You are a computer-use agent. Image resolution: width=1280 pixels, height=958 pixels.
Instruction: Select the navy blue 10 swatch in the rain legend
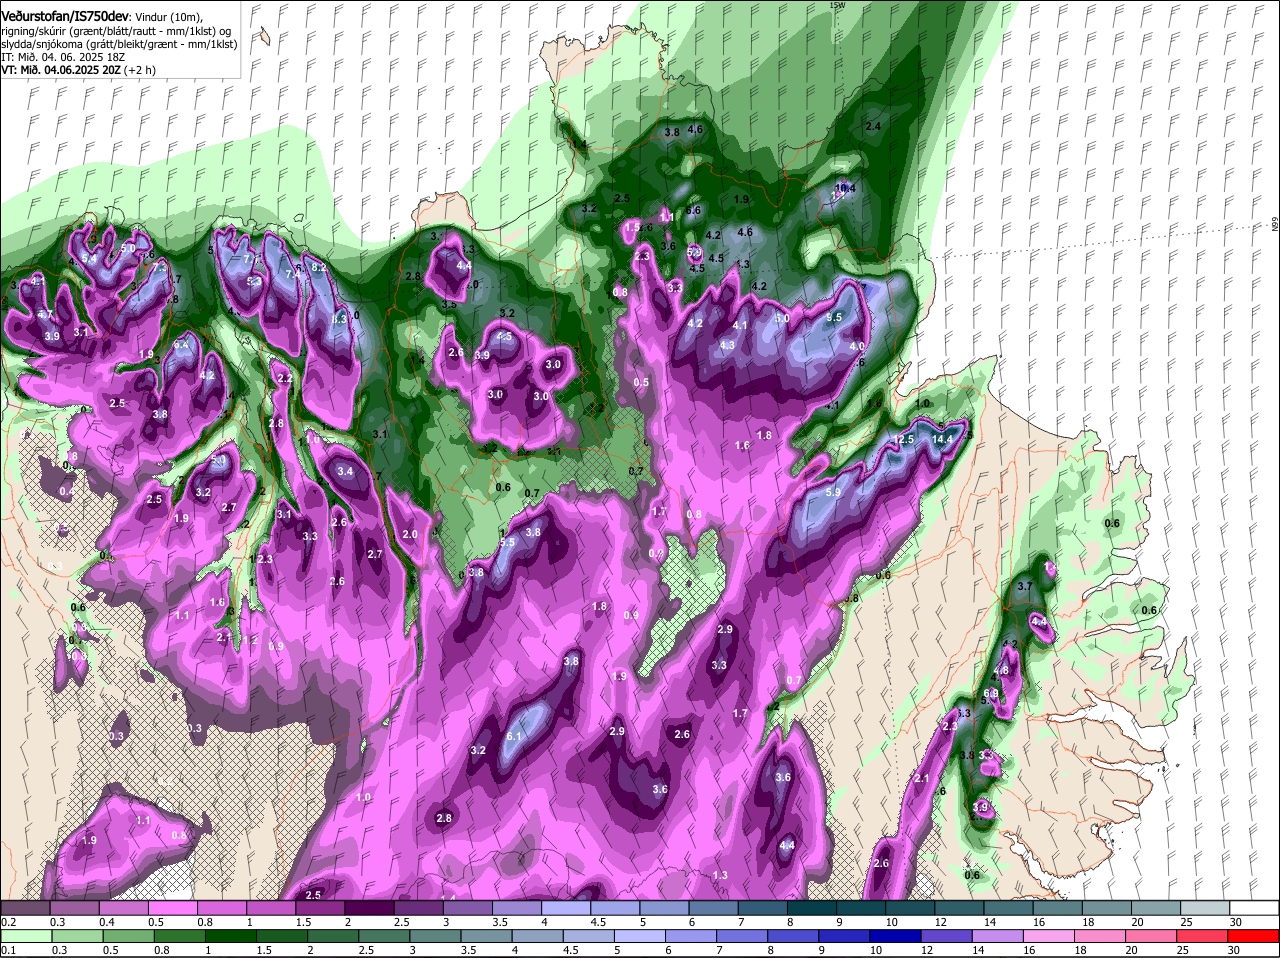[x=895, y=936]
